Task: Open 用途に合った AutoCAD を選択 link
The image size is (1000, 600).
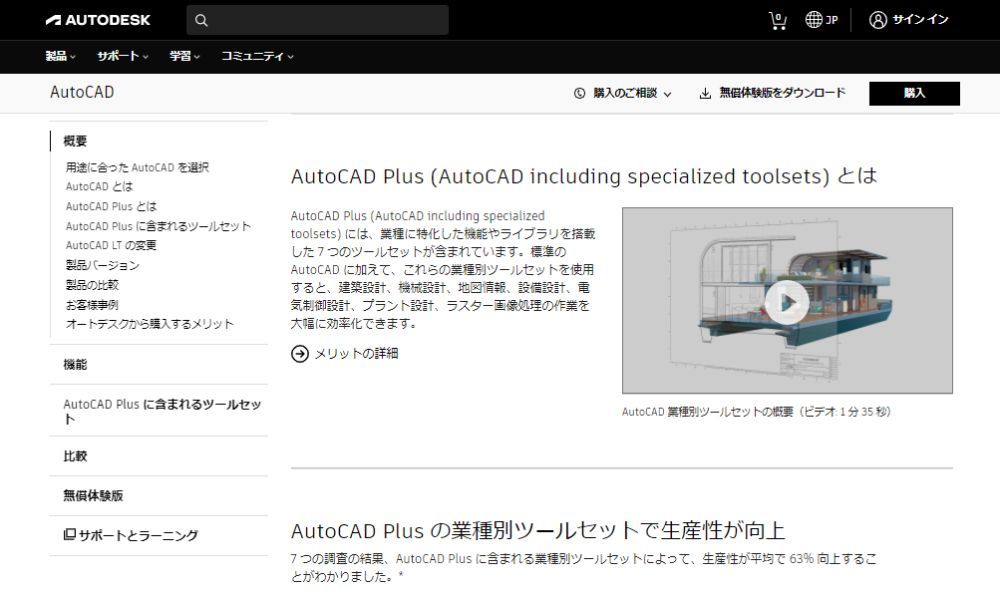Action: 137,167
